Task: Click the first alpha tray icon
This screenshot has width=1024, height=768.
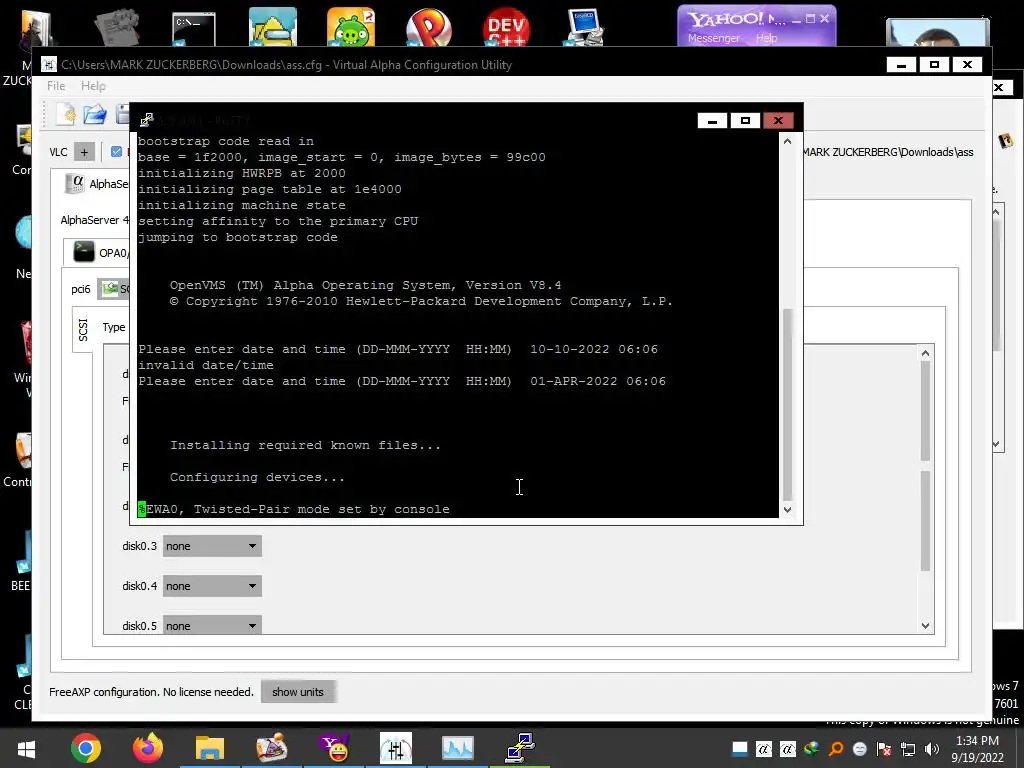Action: click(763, 749)
